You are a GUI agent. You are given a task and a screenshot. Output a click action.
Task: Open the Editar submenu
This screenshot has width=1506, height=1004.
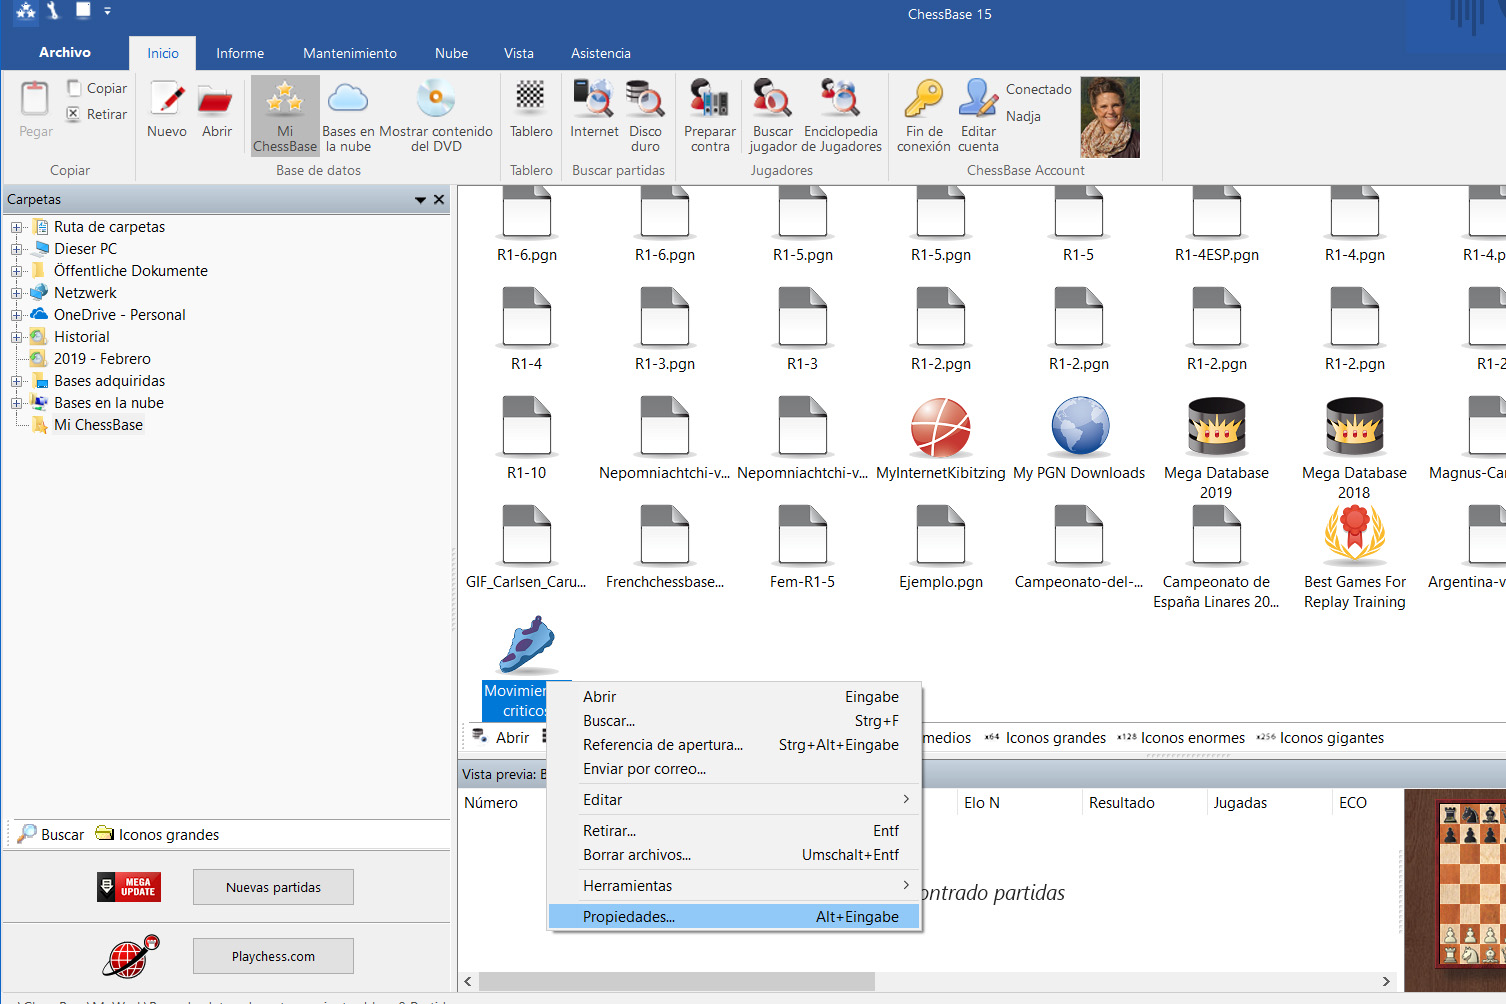734,800
